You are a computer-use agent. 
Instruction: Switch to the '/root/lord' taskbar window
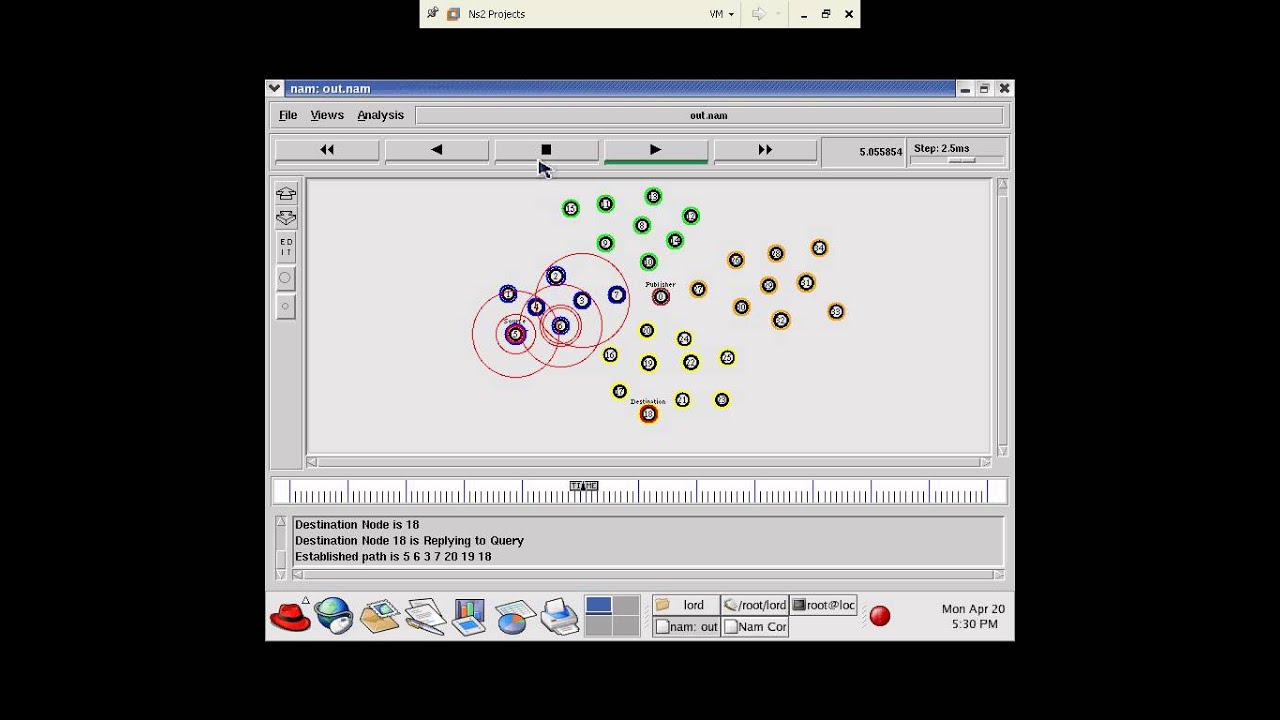pos(755,605)
